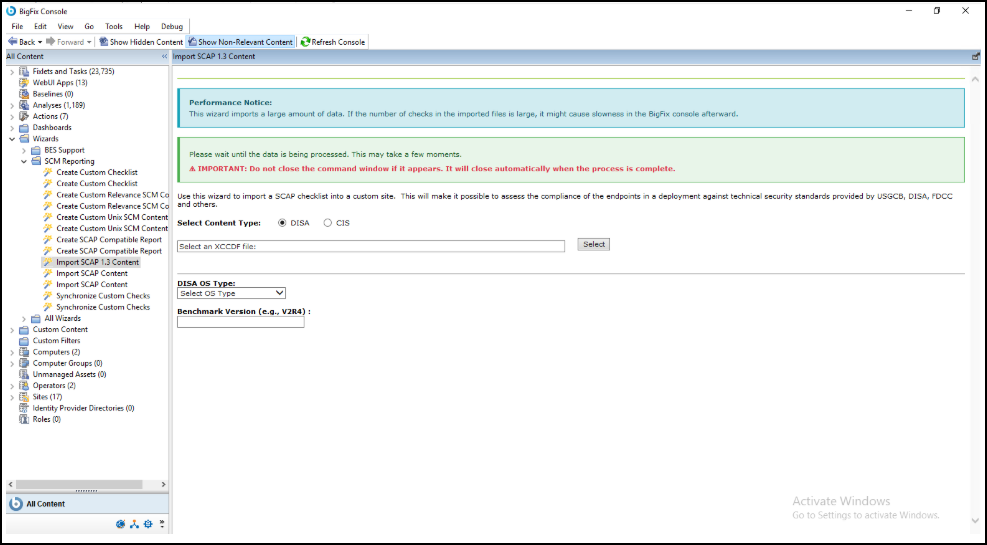Open the Tools menu

[114, 26]
